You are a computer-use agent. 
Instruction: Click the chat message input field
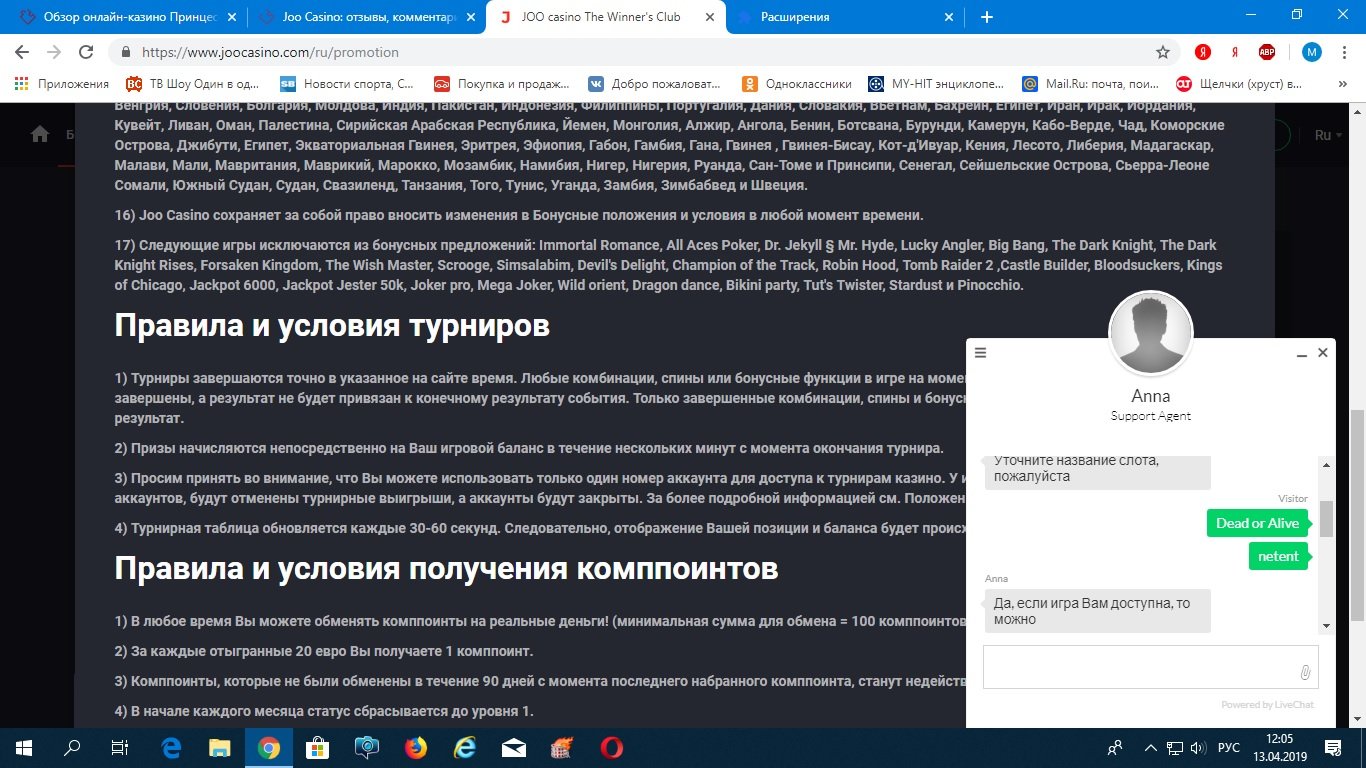point(1138,667)
